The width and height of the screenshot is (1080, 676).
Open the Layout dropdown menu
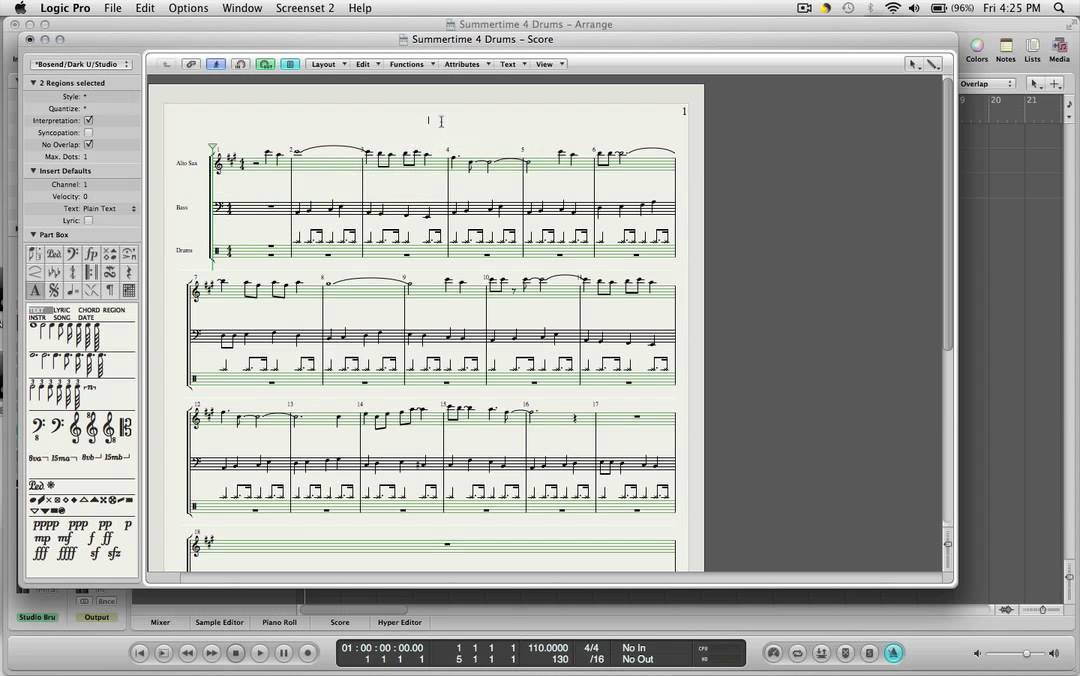[328, 64]
